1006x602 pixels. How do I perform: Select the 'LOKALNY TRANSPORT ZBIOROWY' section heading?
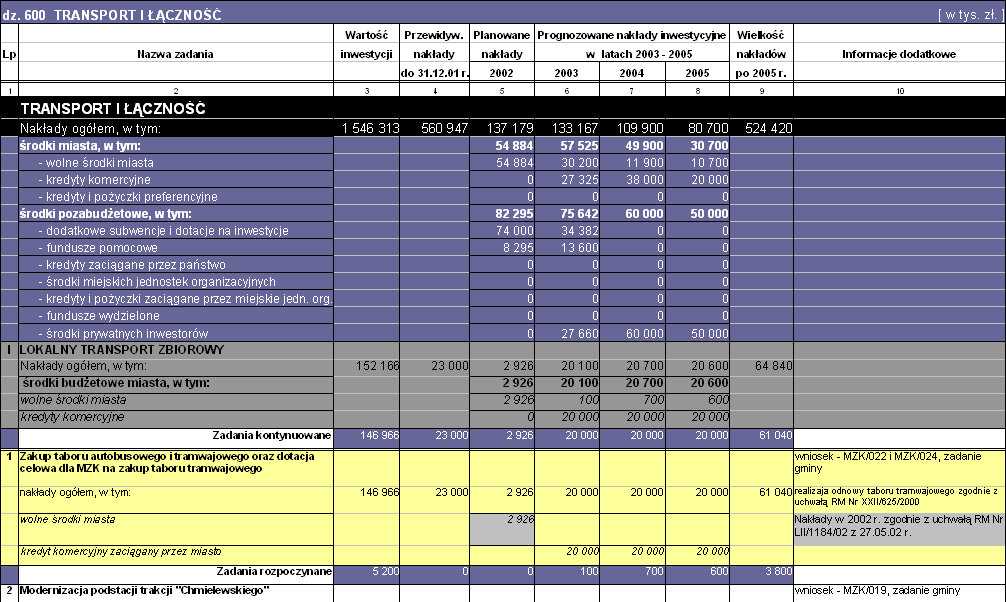coord(122,350)
